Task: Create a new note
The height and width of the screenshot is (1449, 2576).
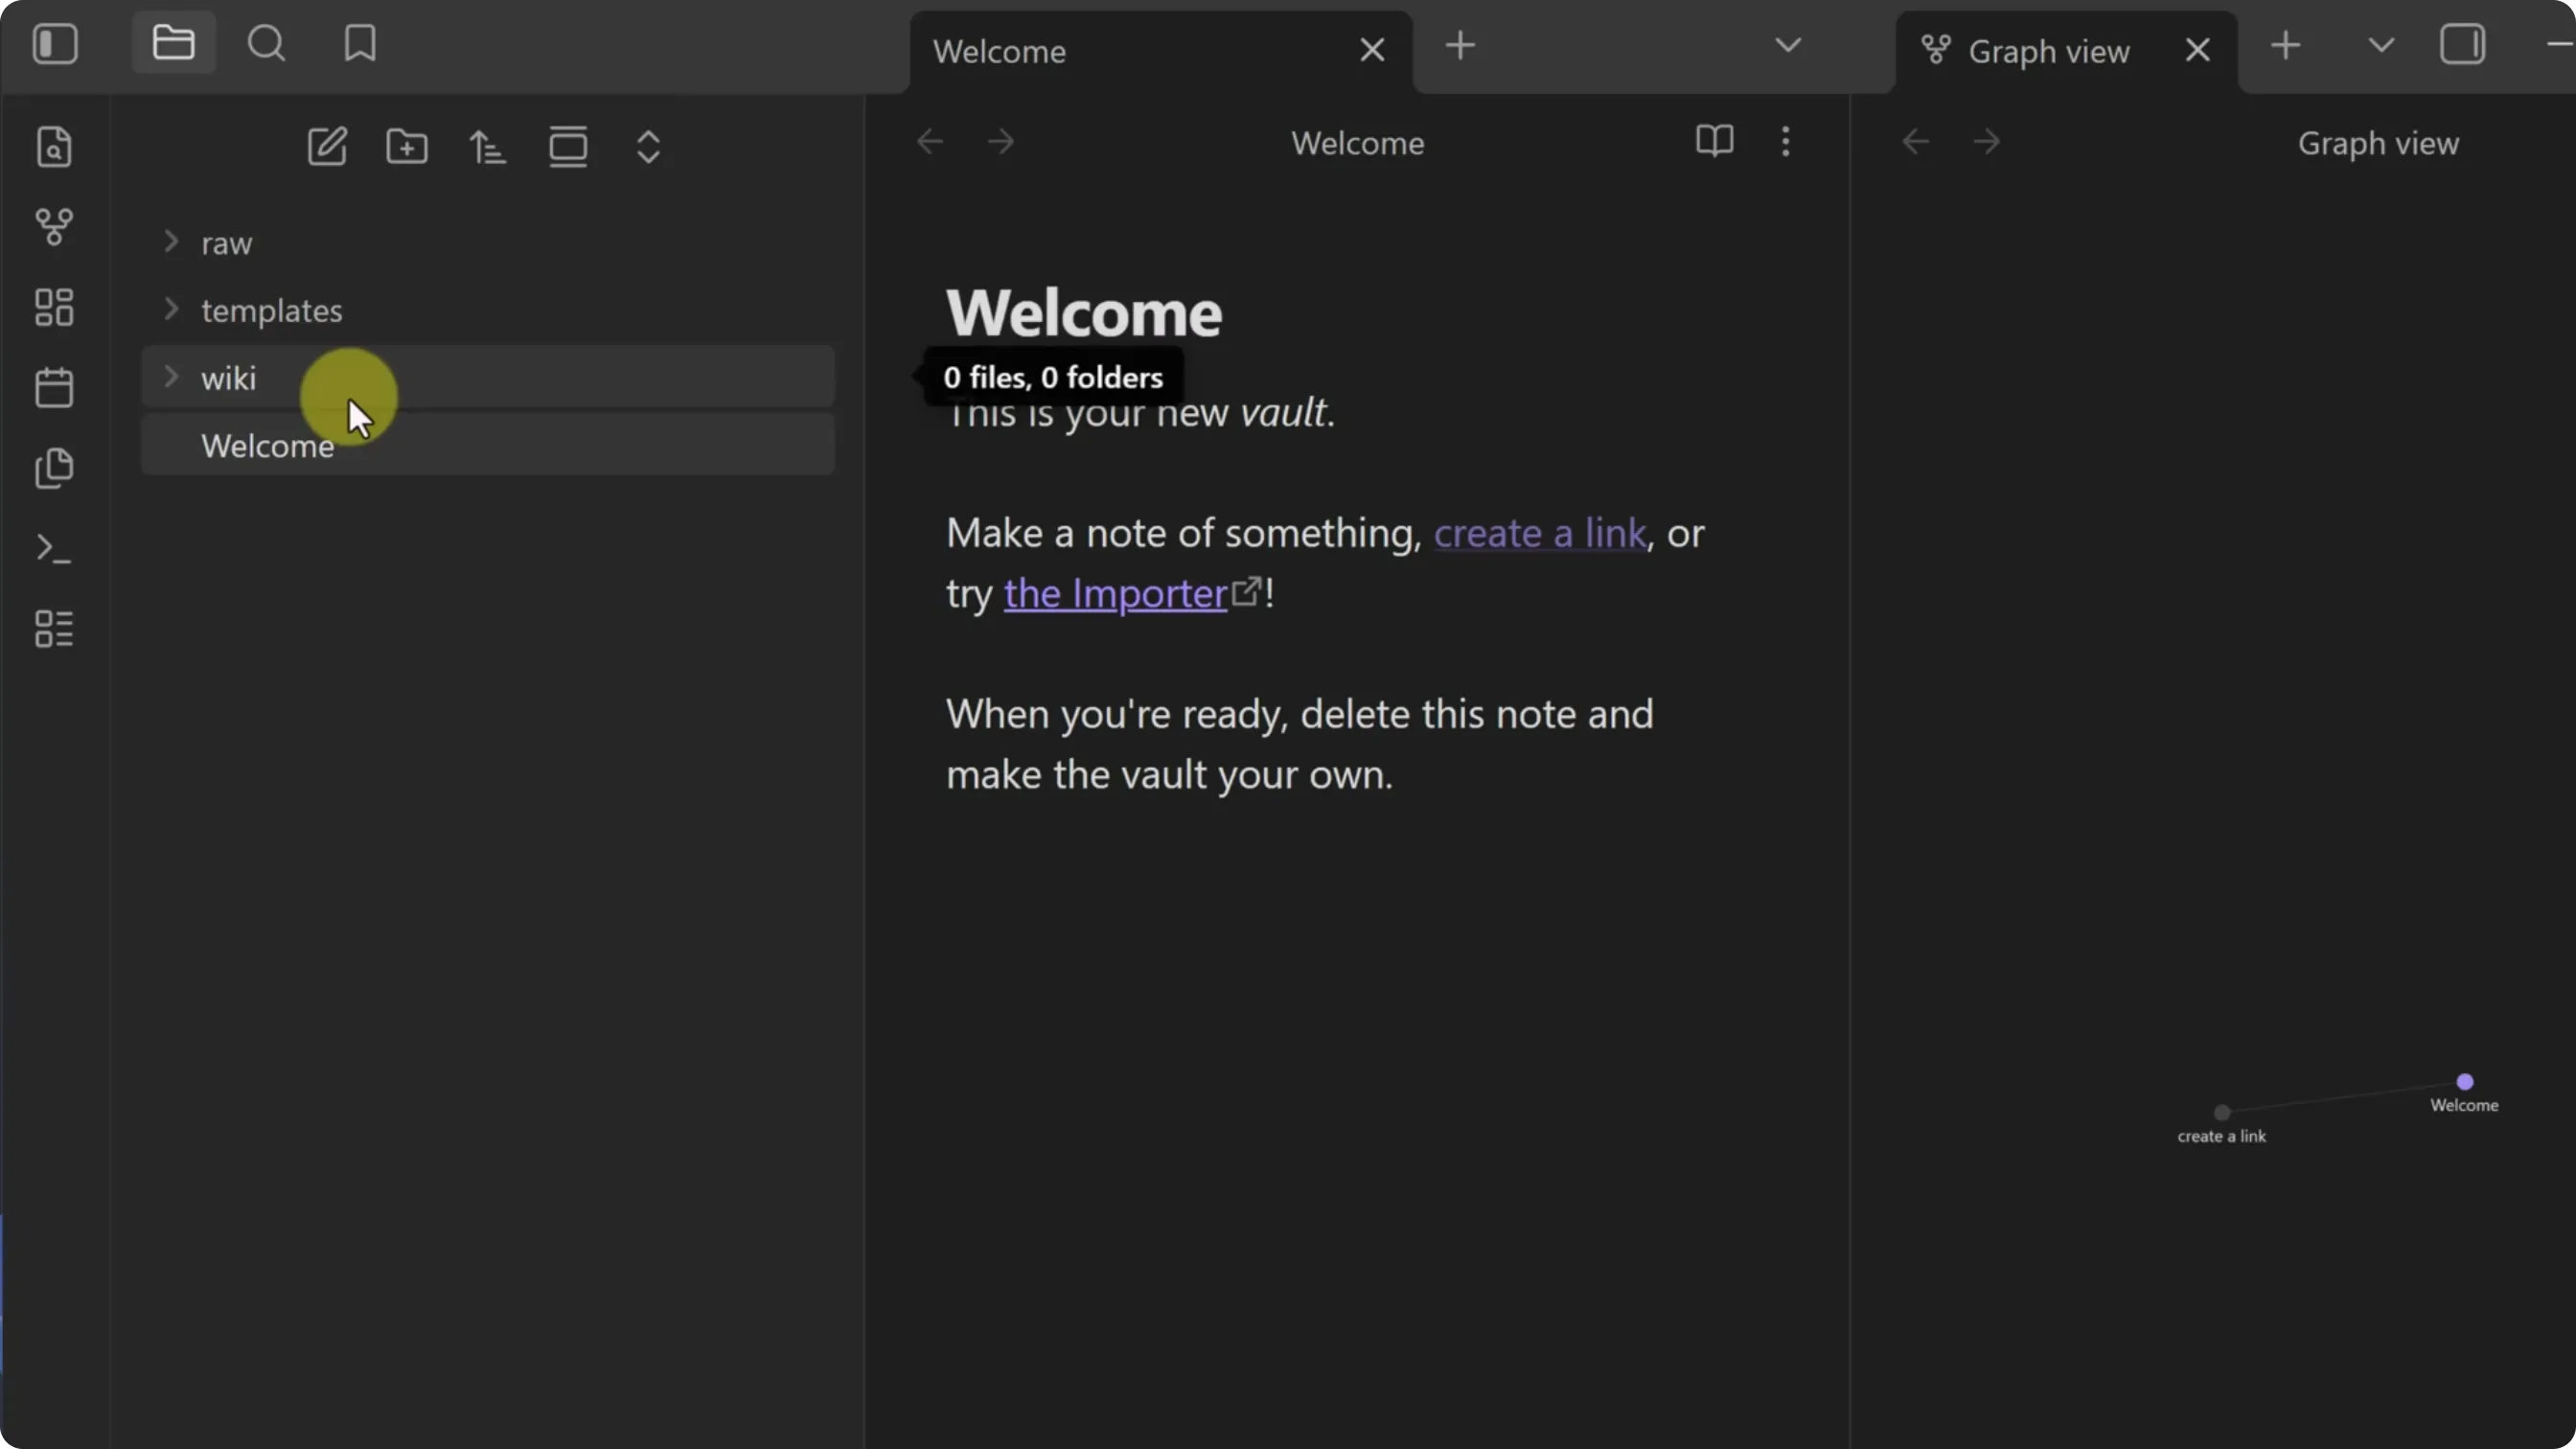Action: coord(327,147)
